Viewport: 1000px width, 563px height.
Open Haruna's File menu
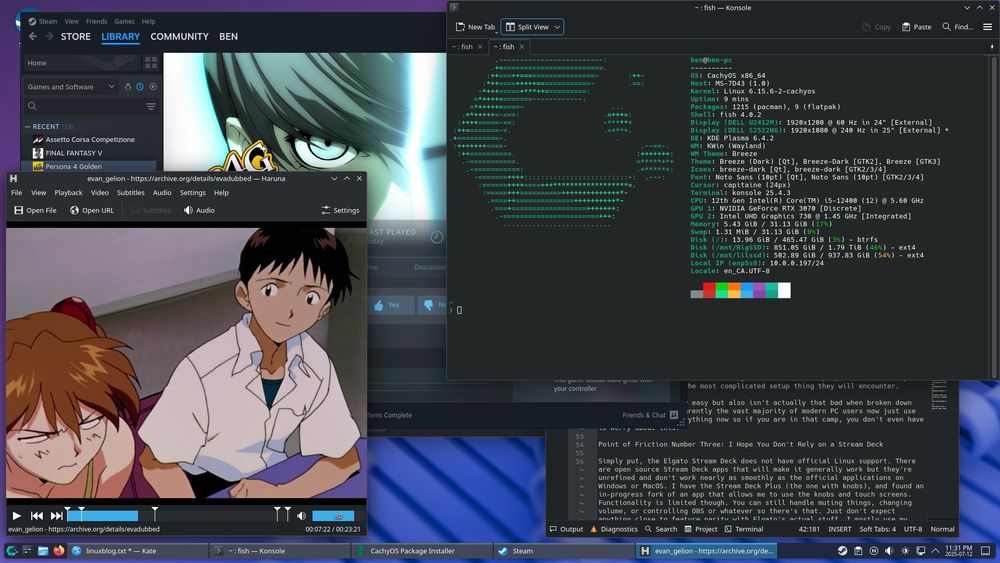click(x=17, y=193)
